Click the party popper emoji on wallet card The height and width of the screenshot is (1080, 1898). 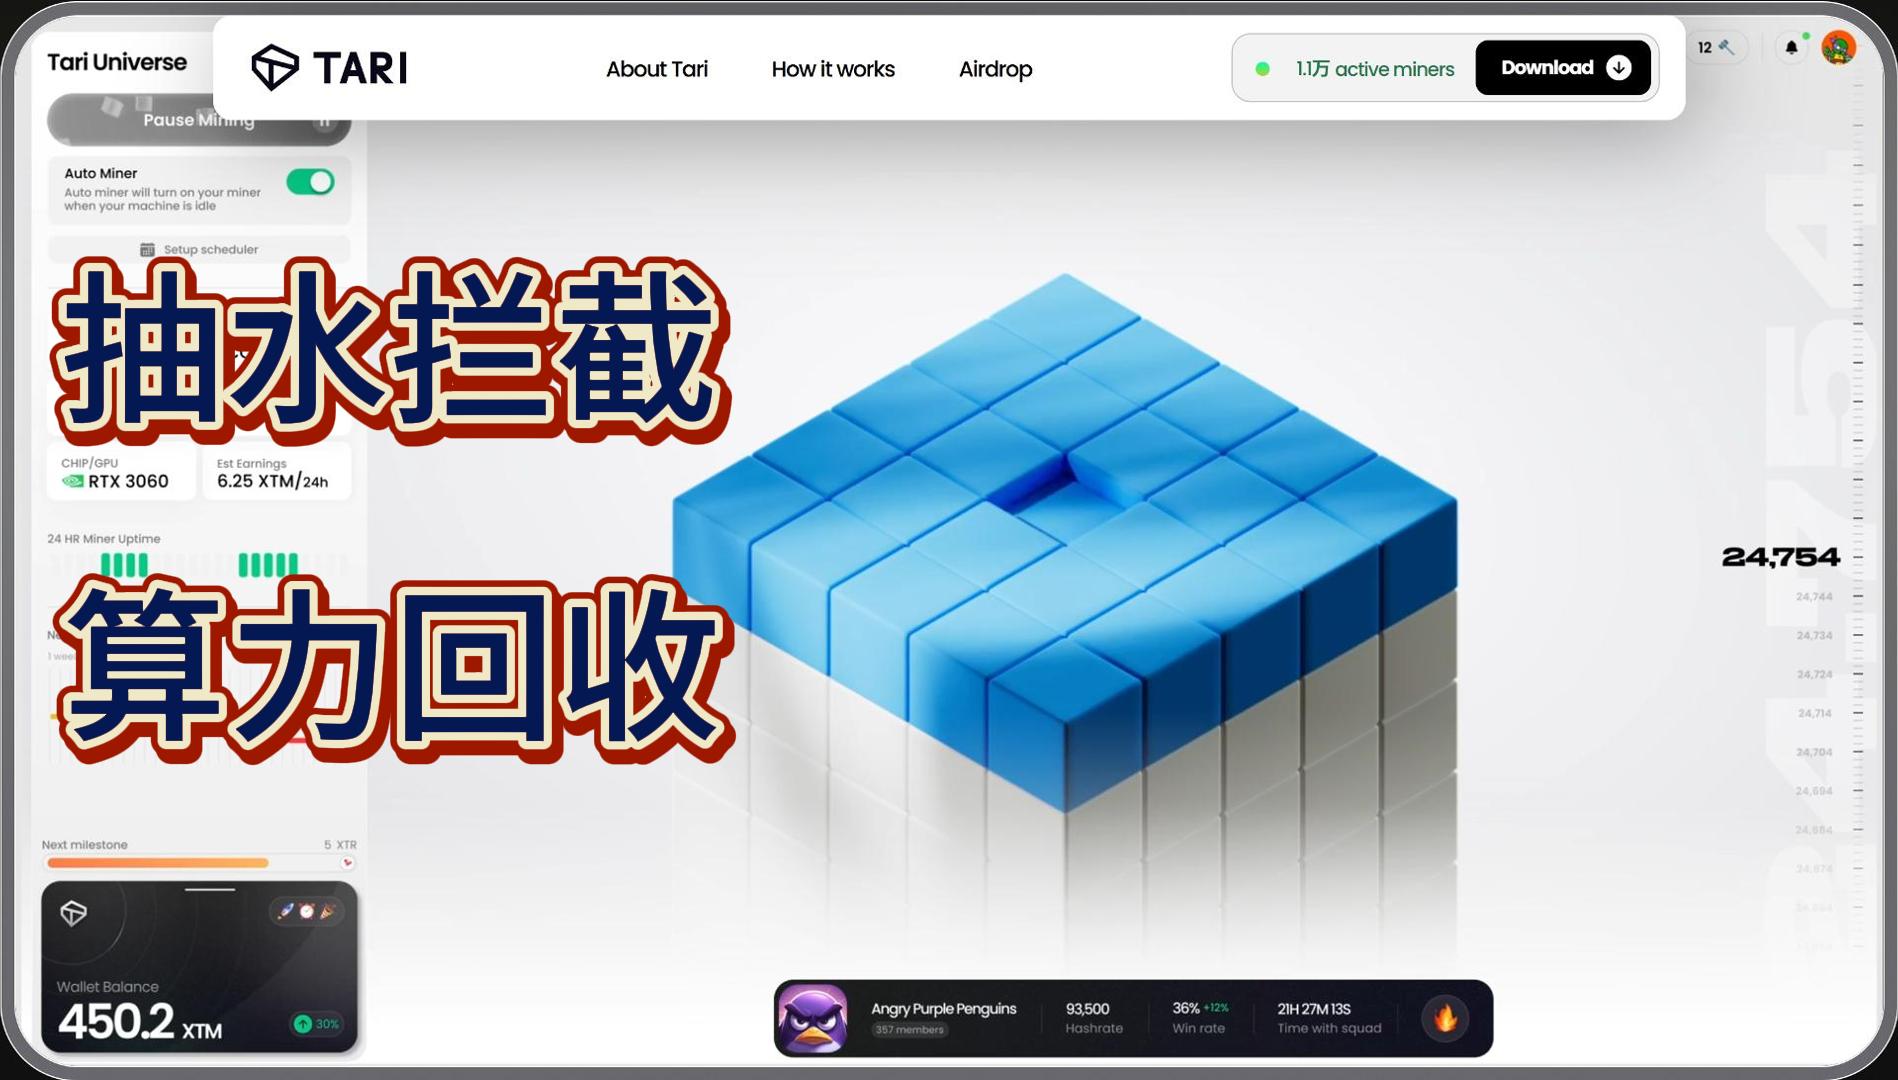[x=328, y=911]
